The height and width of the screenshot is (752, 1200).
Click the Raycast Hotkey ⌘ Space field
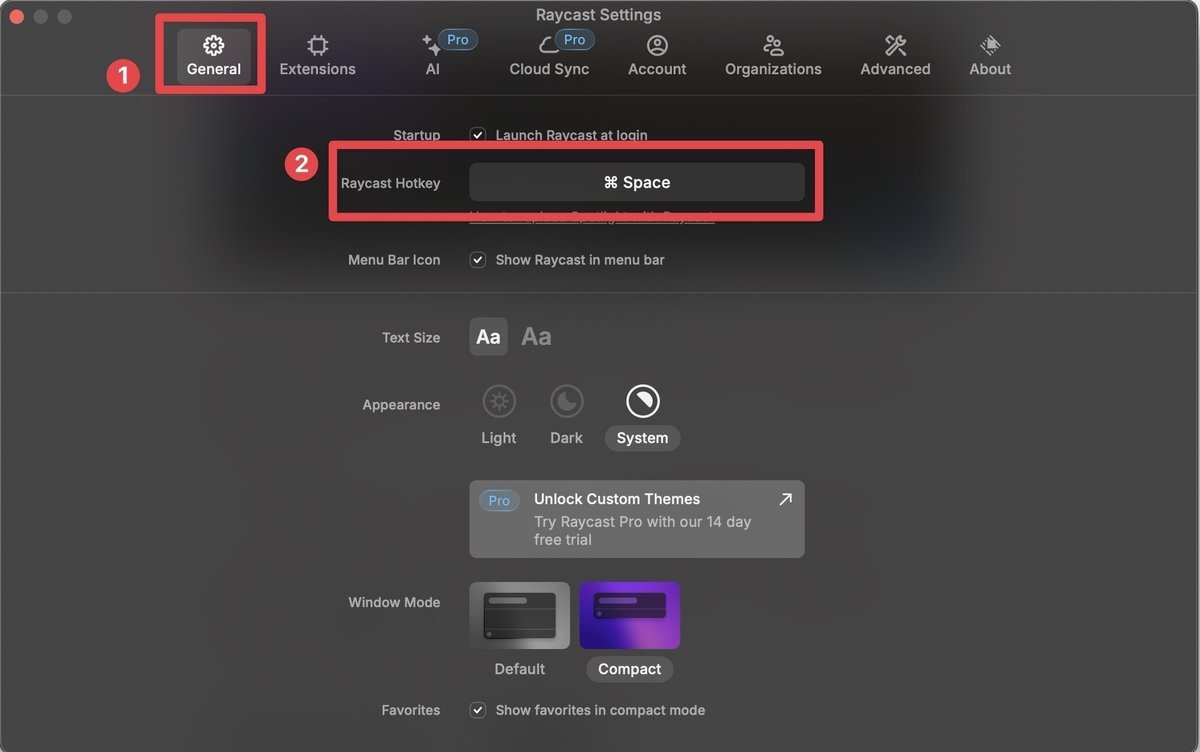pyautogui.click(x=637, y=182)
